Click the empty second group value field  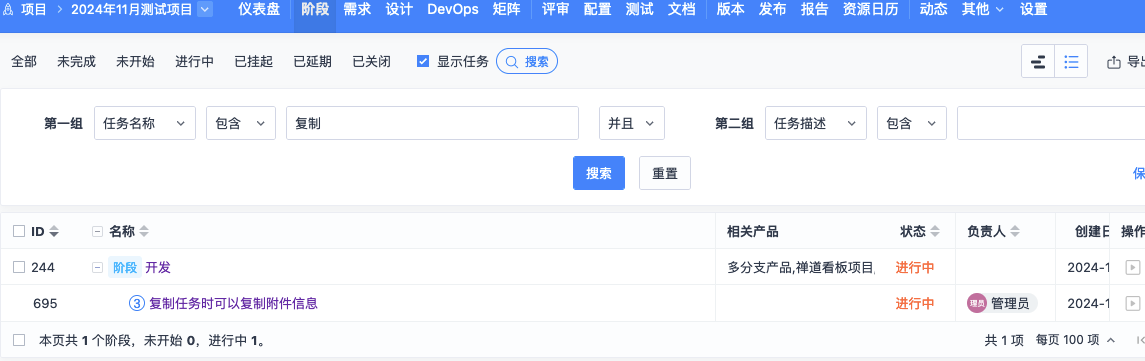coord(1051,123)
